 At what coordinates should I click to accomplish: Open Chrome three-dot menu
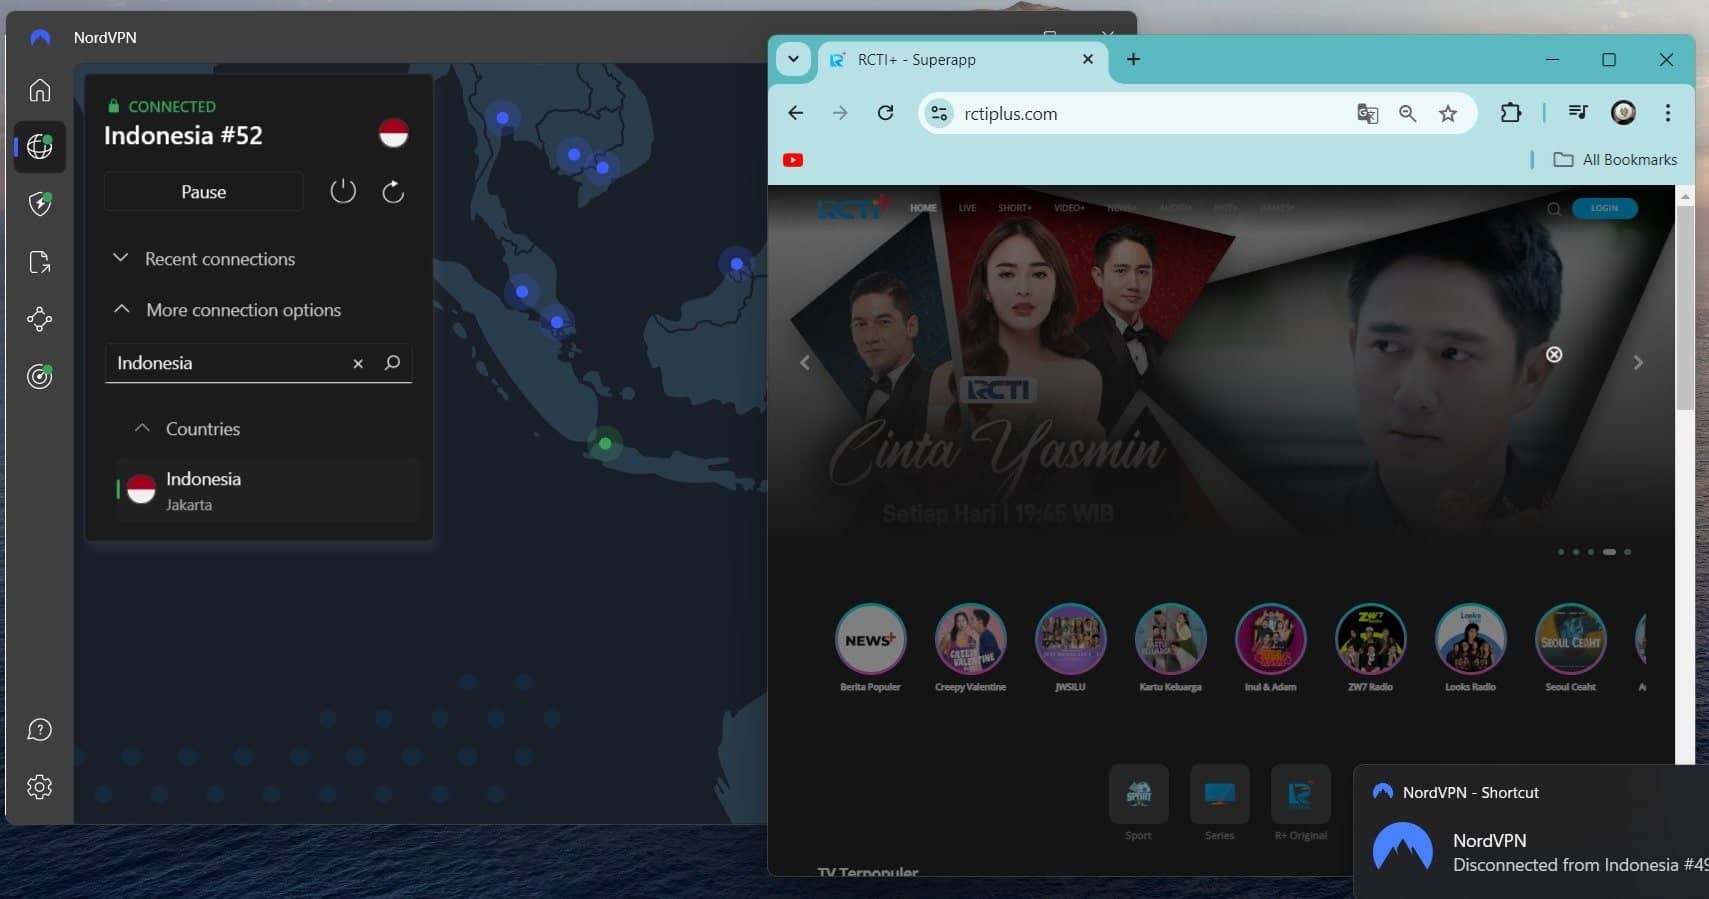1667,113
